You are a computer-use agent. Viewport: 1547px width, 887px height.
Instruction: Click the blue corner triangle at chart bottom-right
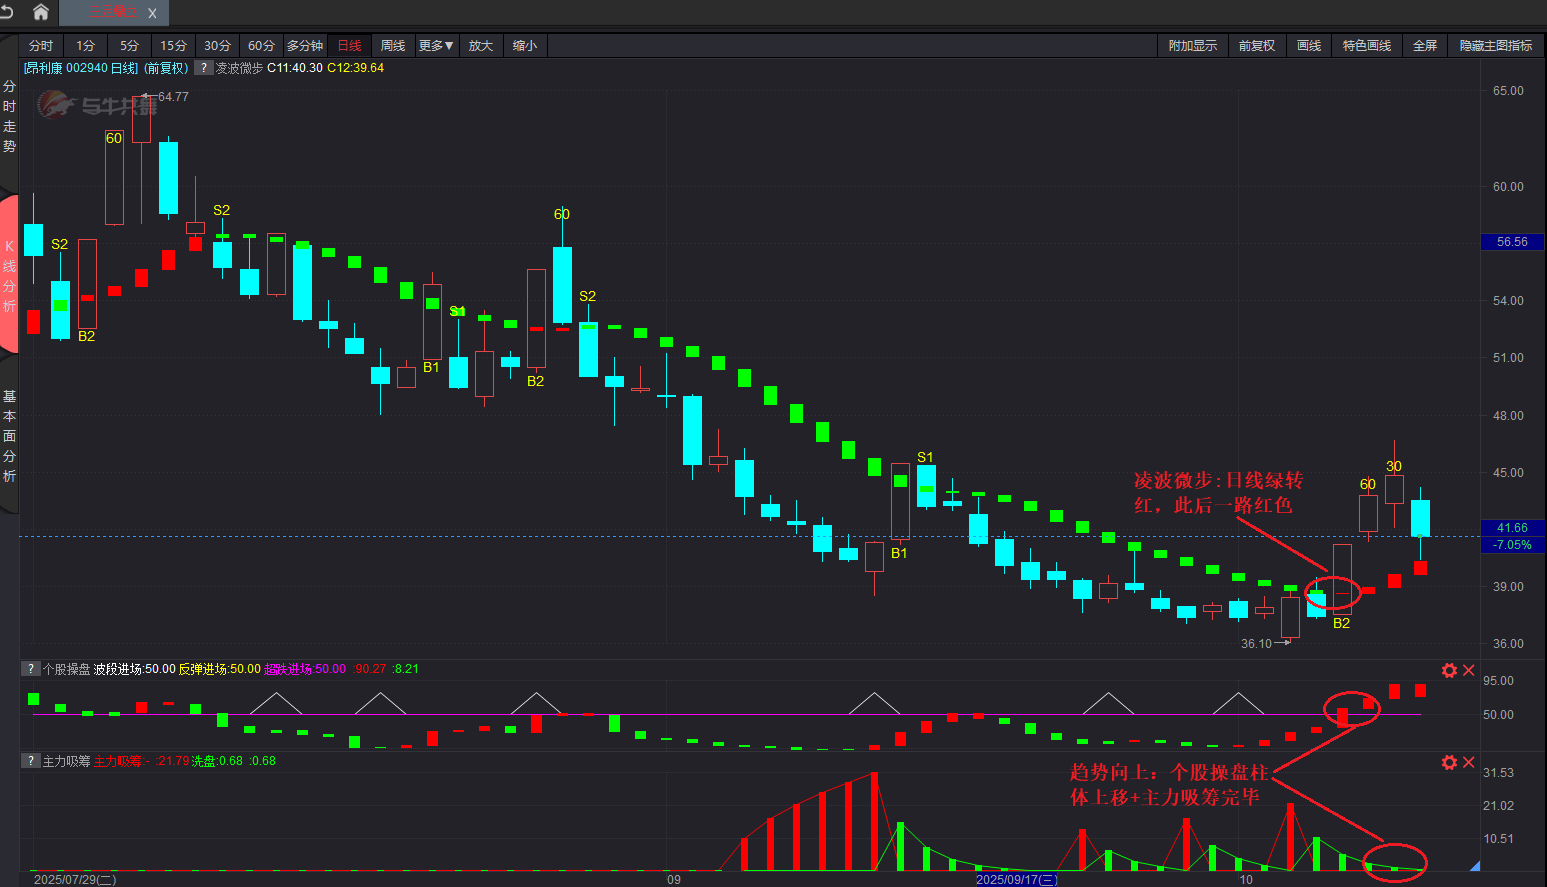point(1474,865)
